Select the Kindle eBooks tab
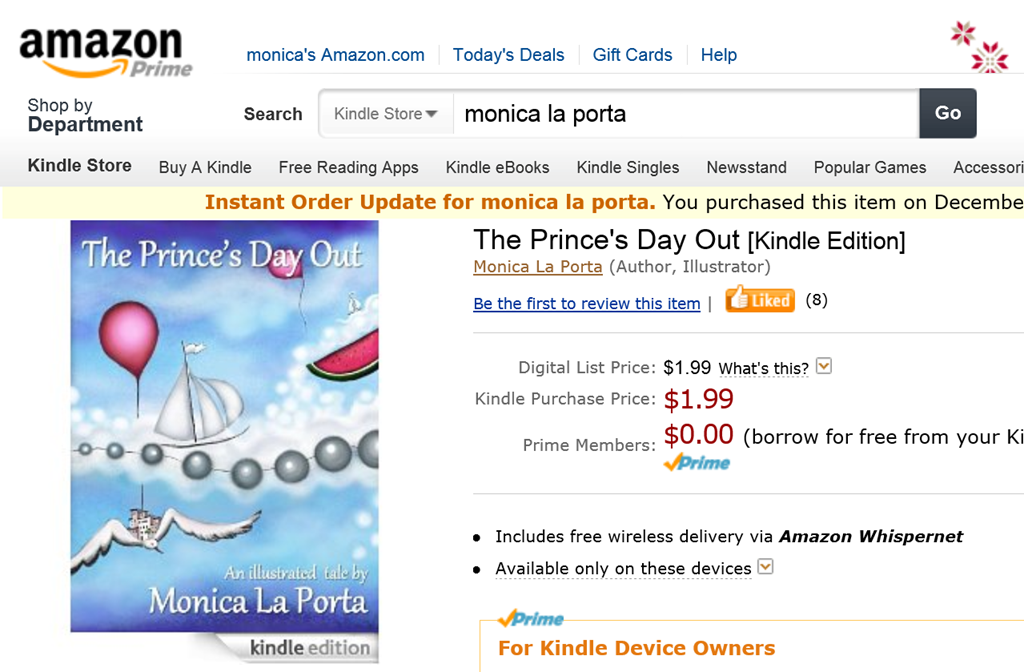 pos(497,167)
